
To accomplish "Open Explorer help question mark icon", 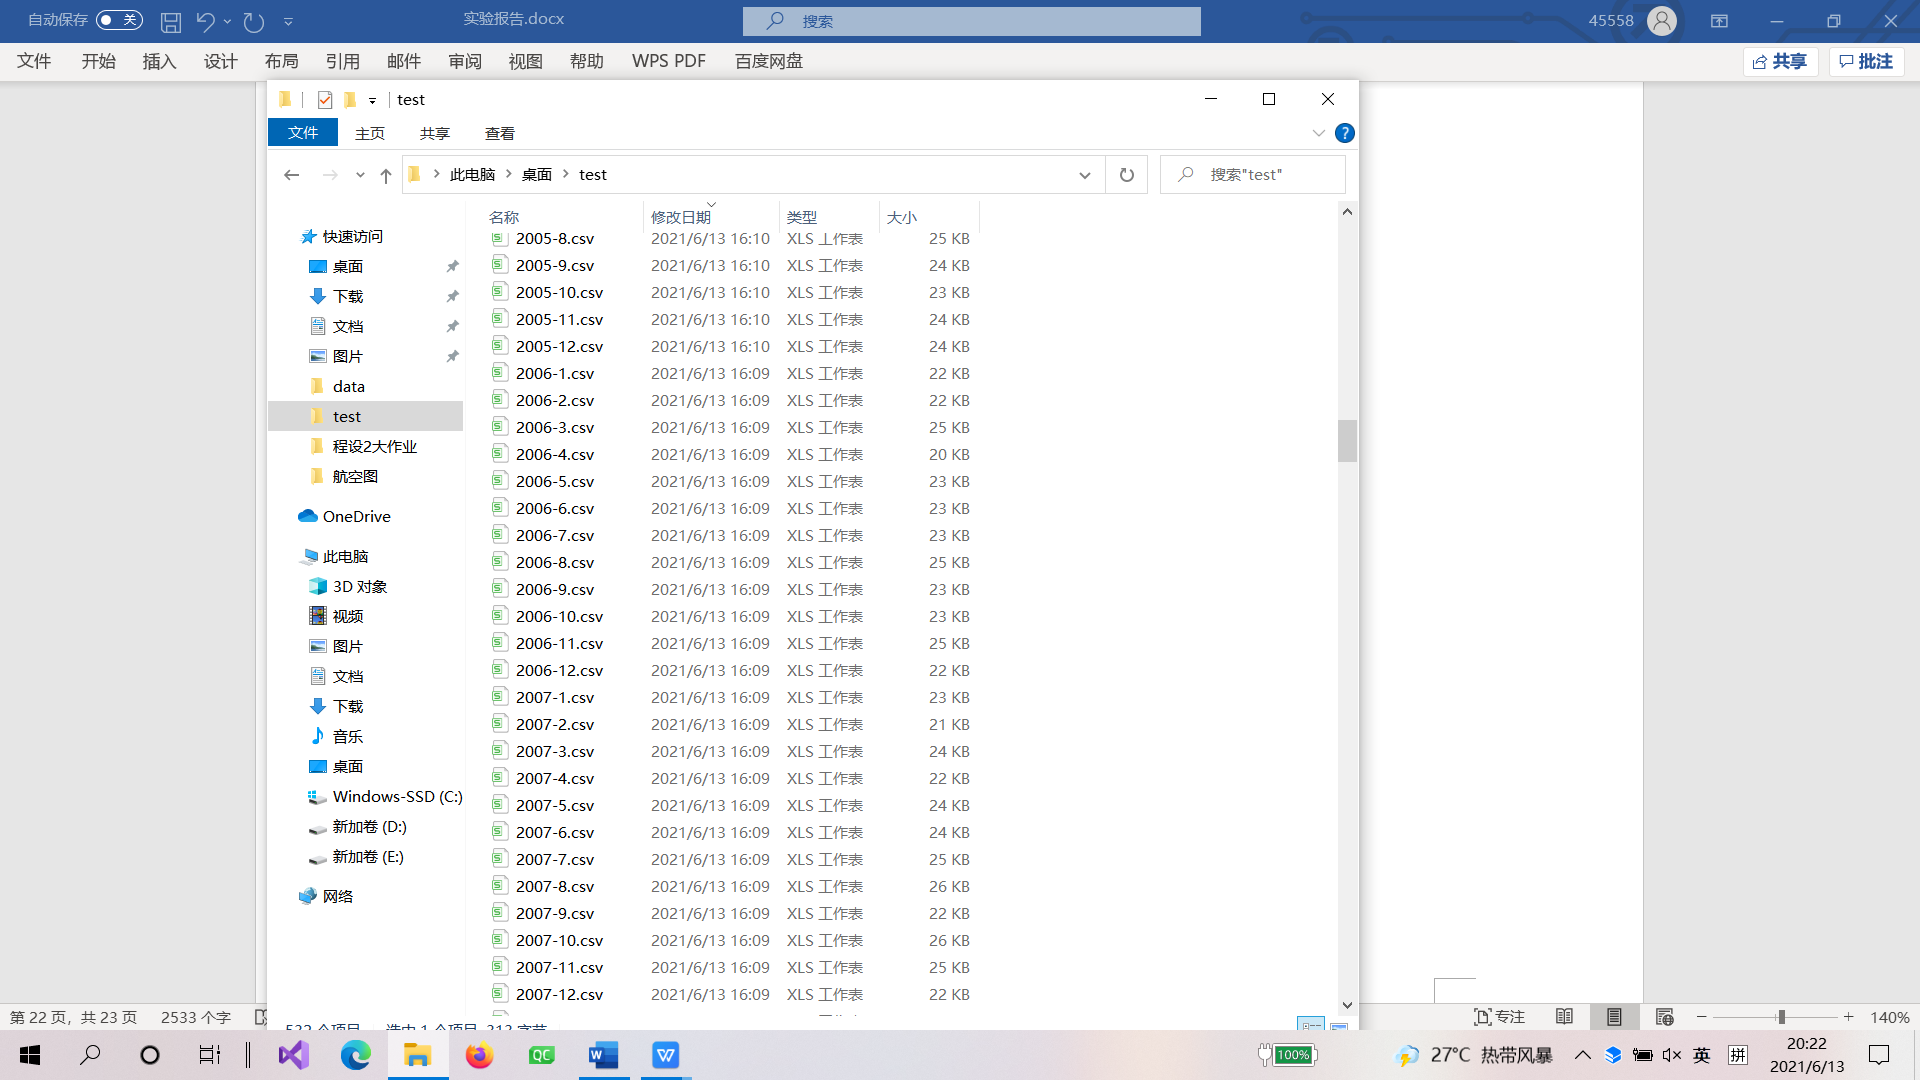I will (1345, 133).
